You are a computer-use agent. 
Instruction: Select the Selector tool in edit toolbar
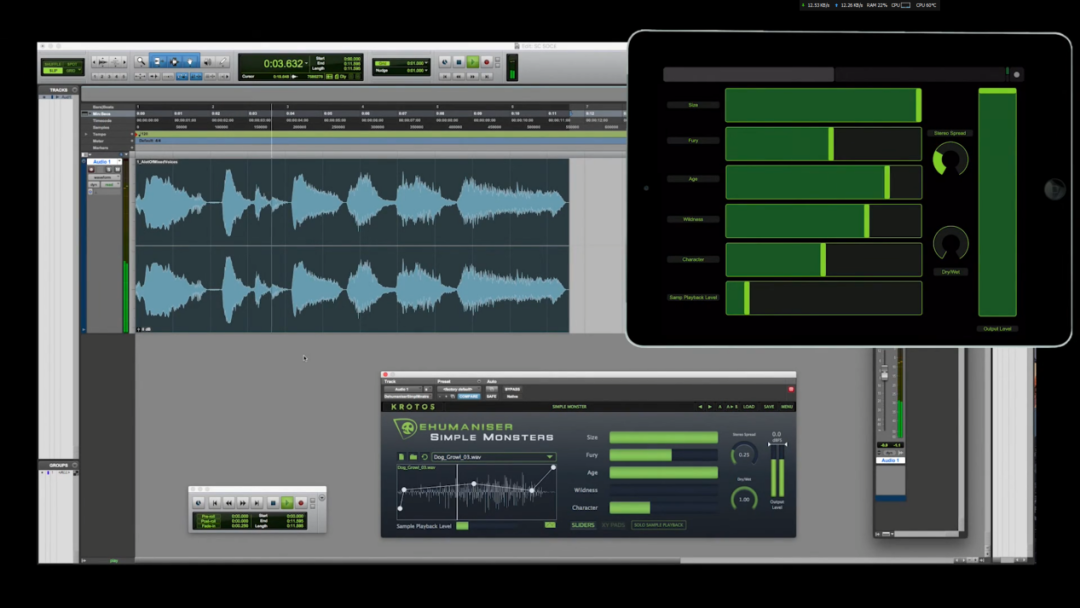174,61
